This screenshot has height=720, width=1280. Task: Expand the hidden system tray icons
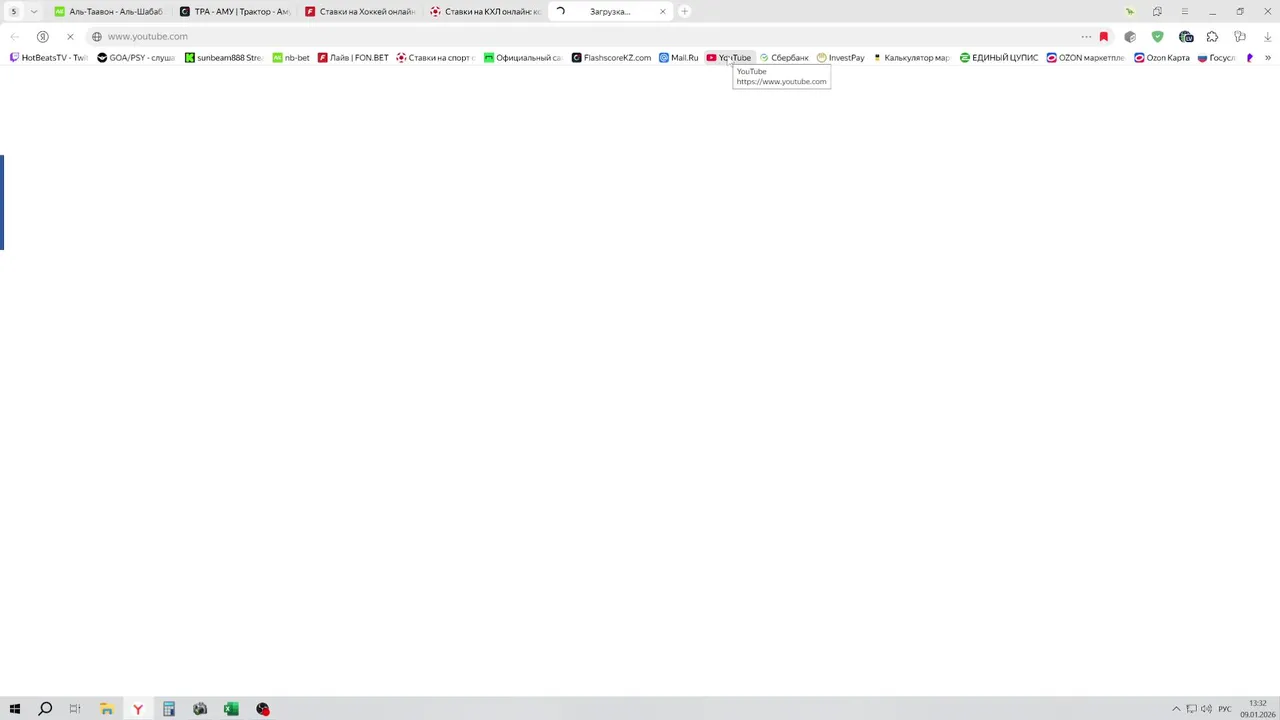(x=1176, y=709)
